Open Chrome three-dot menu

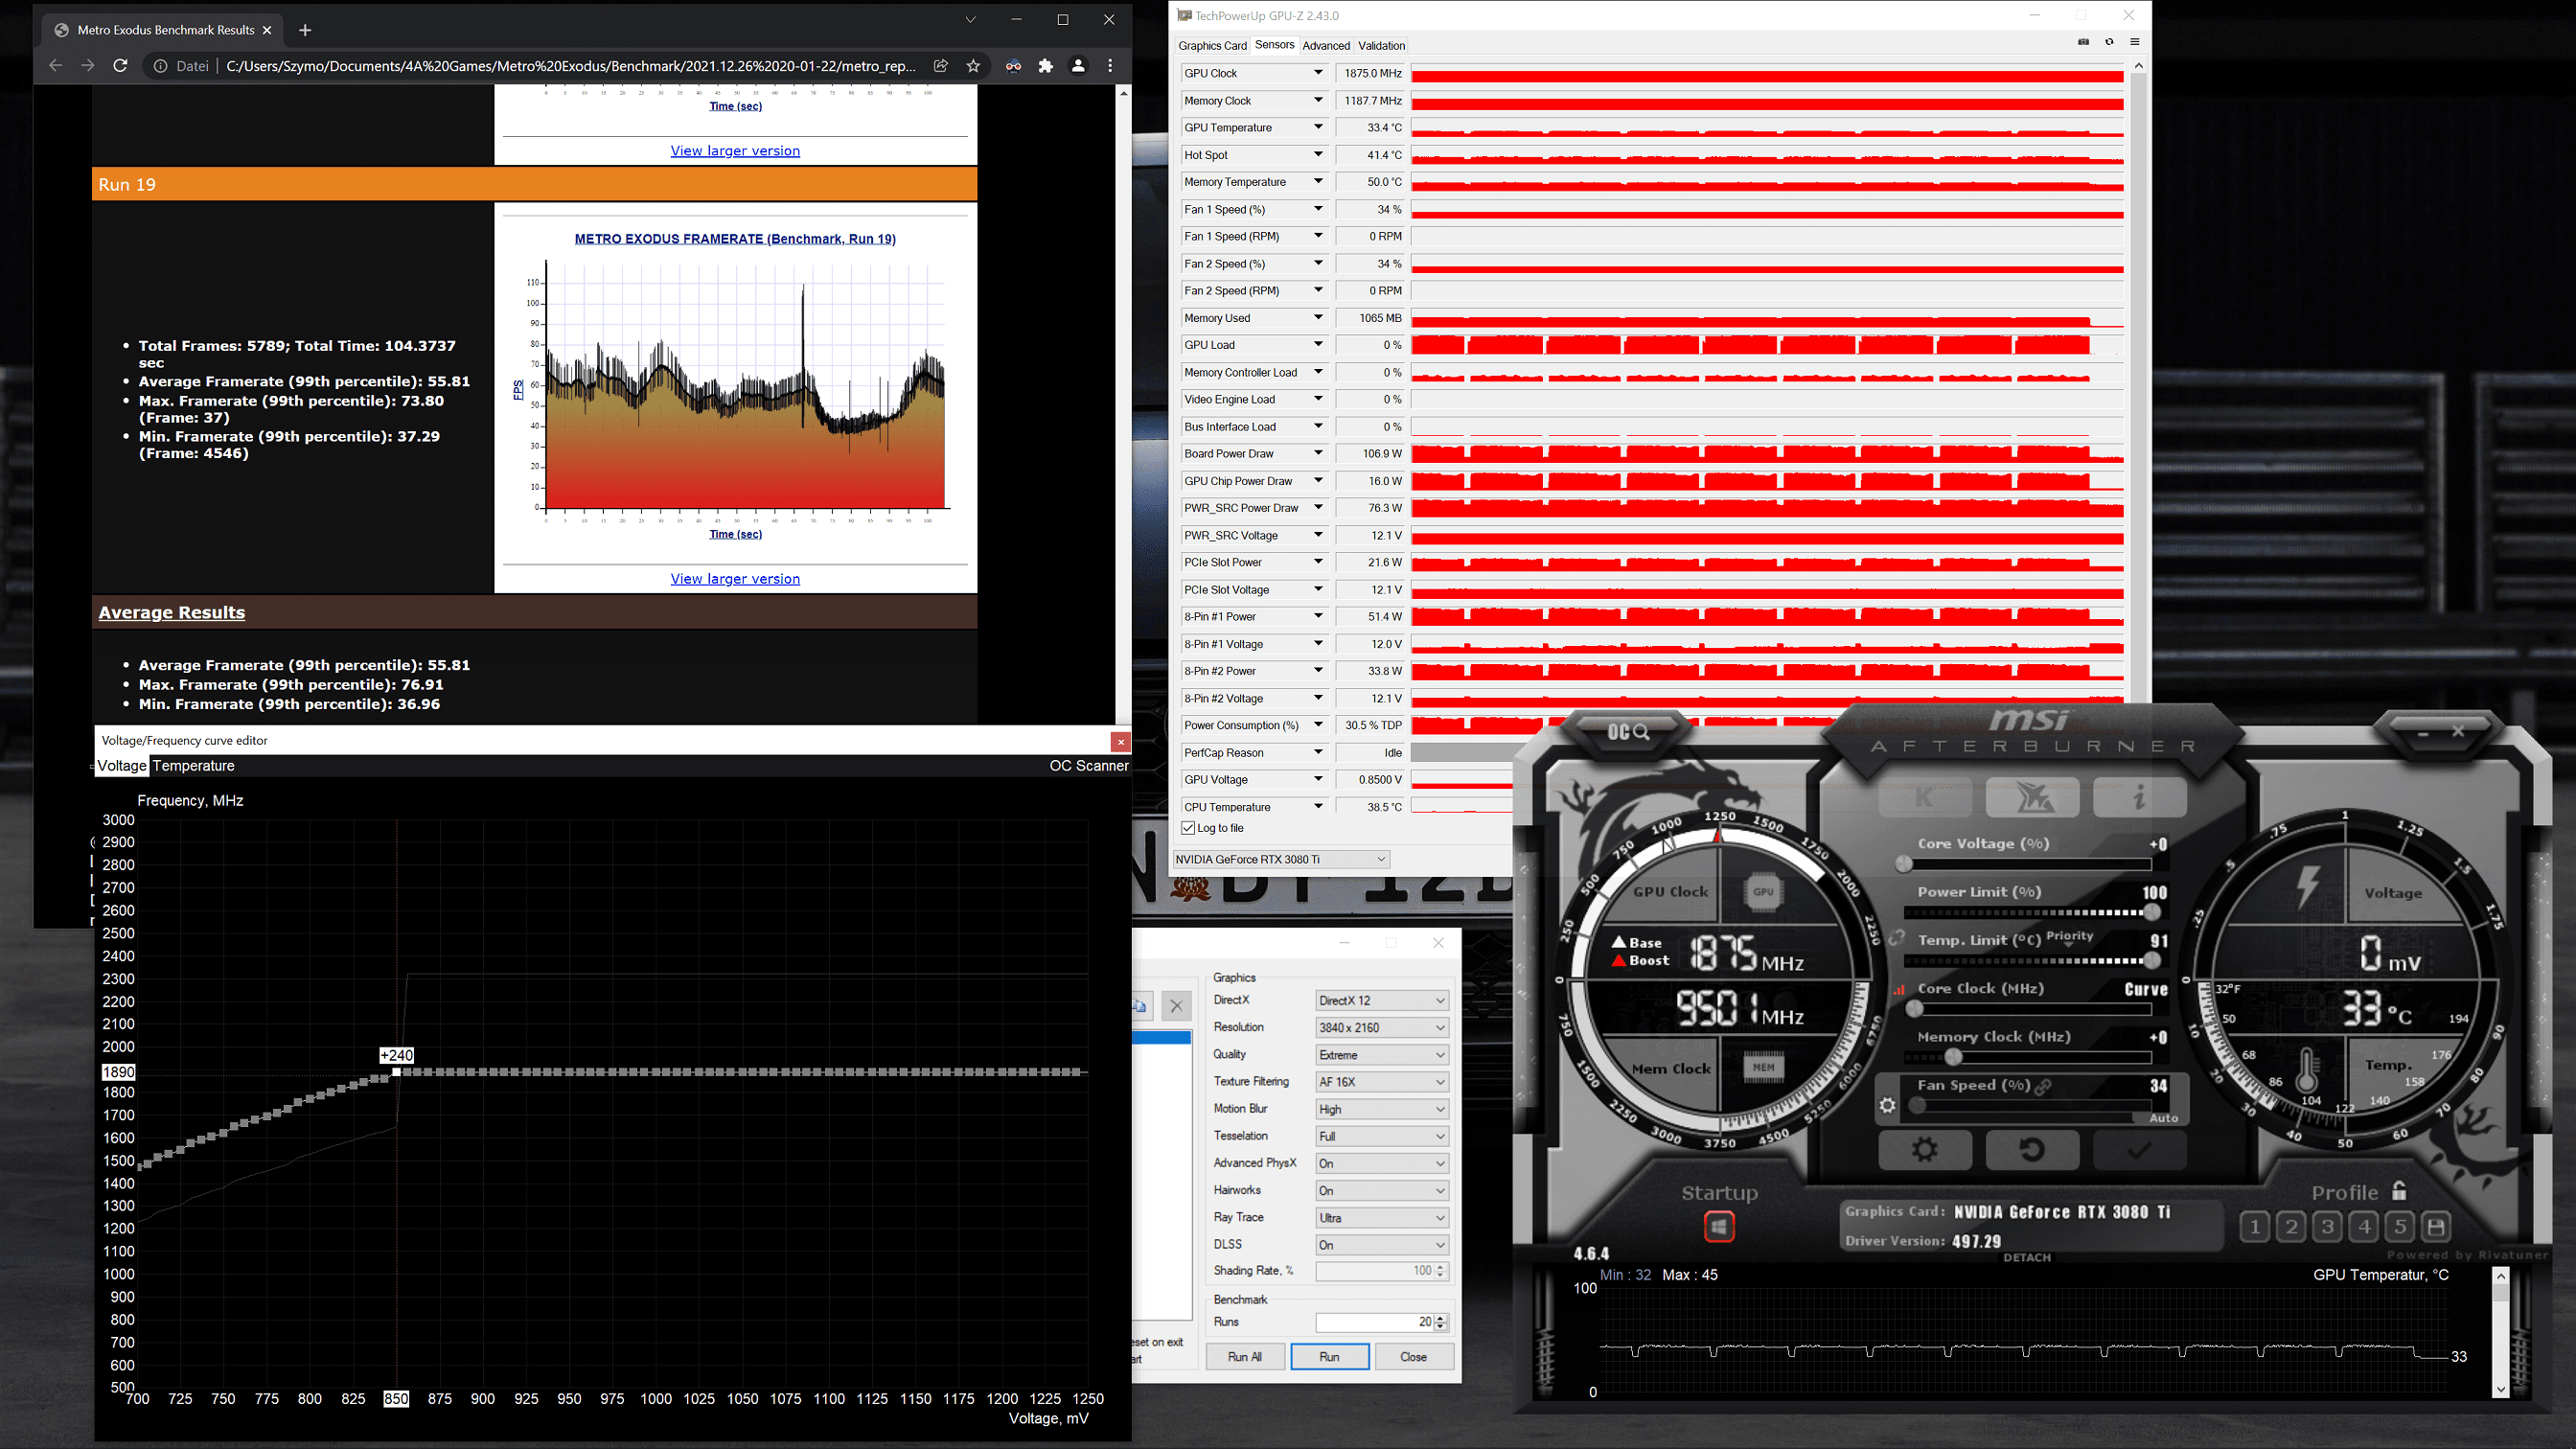pos(1110,66)
